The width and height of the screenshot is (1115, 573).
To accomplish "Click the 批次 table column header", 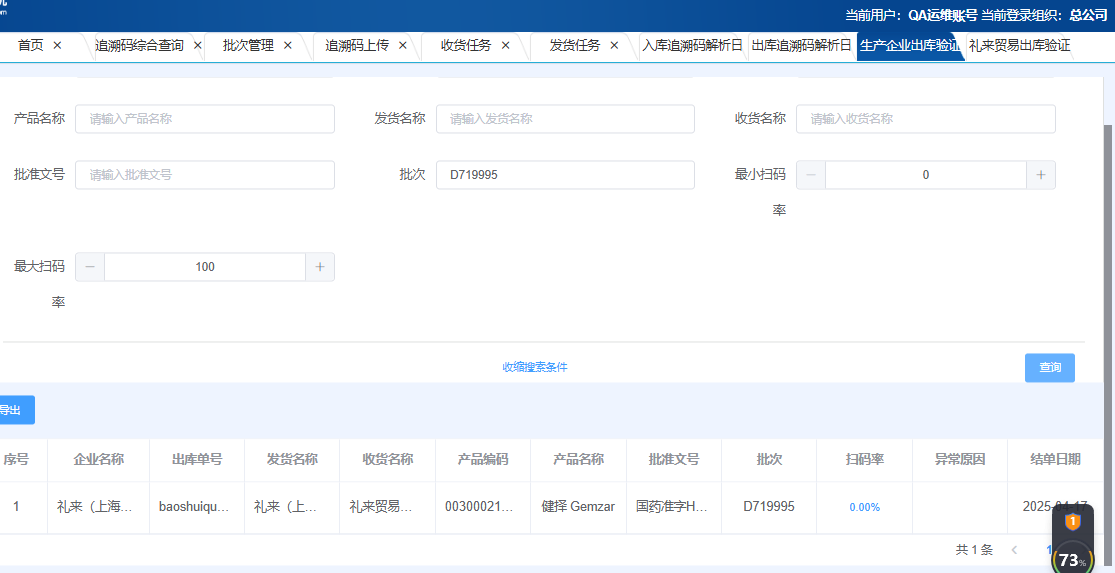I will pos(769,459).
